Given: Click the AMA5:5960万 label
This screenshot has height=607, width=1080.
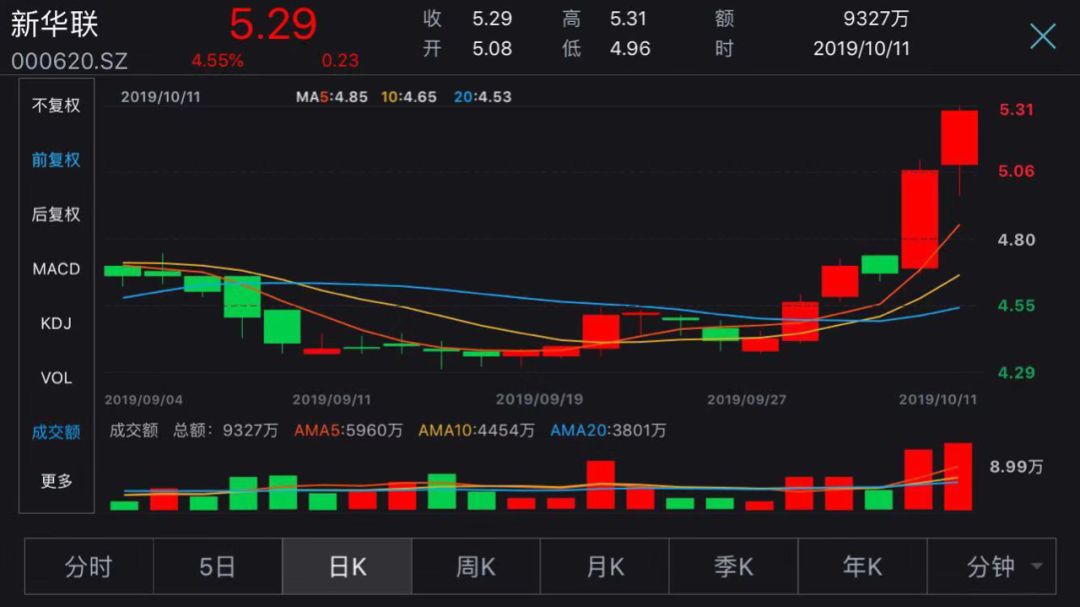Looking at the screenshot, I should pyautogui.click(x=349, y=431).
